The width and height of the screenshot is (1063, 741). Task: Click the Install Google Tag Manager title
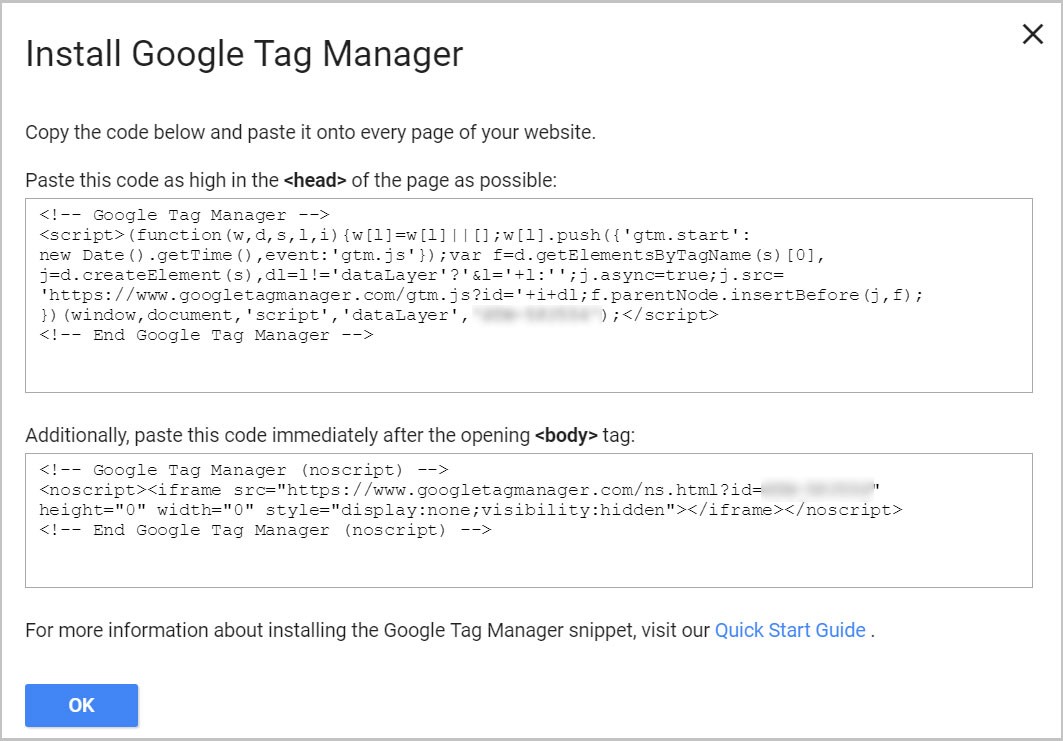click(x=244, y=53)
